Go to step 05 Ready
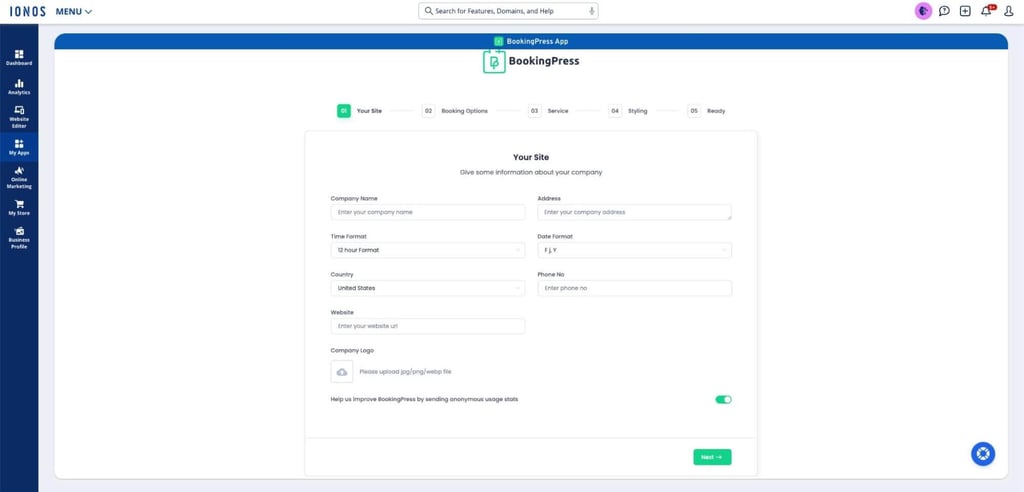Image resolution: width=1024 pixels, height=492 pixels. coord(707,111)
